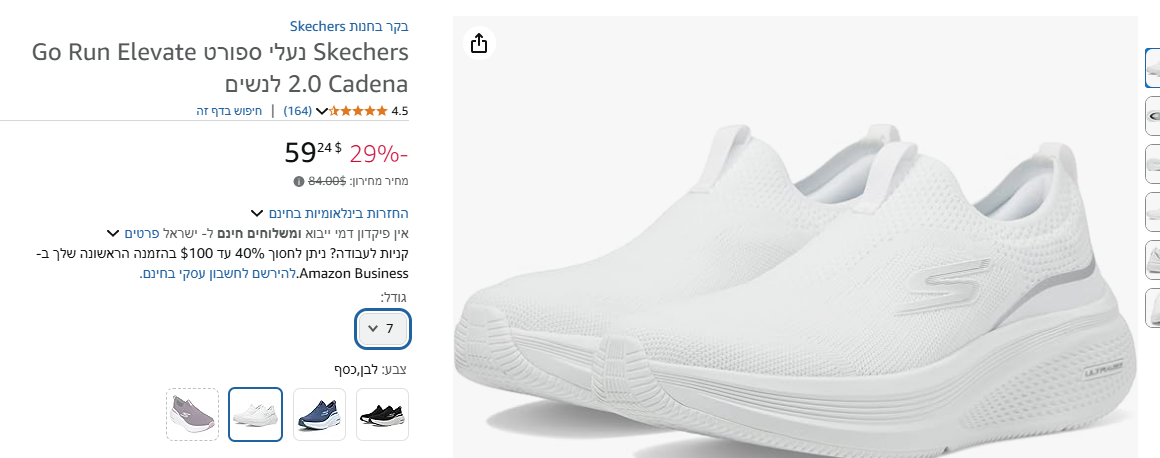Select the third image gallery thumbnail
Viewport: 1160px width, 458px height.
(x=1151, y=164)
